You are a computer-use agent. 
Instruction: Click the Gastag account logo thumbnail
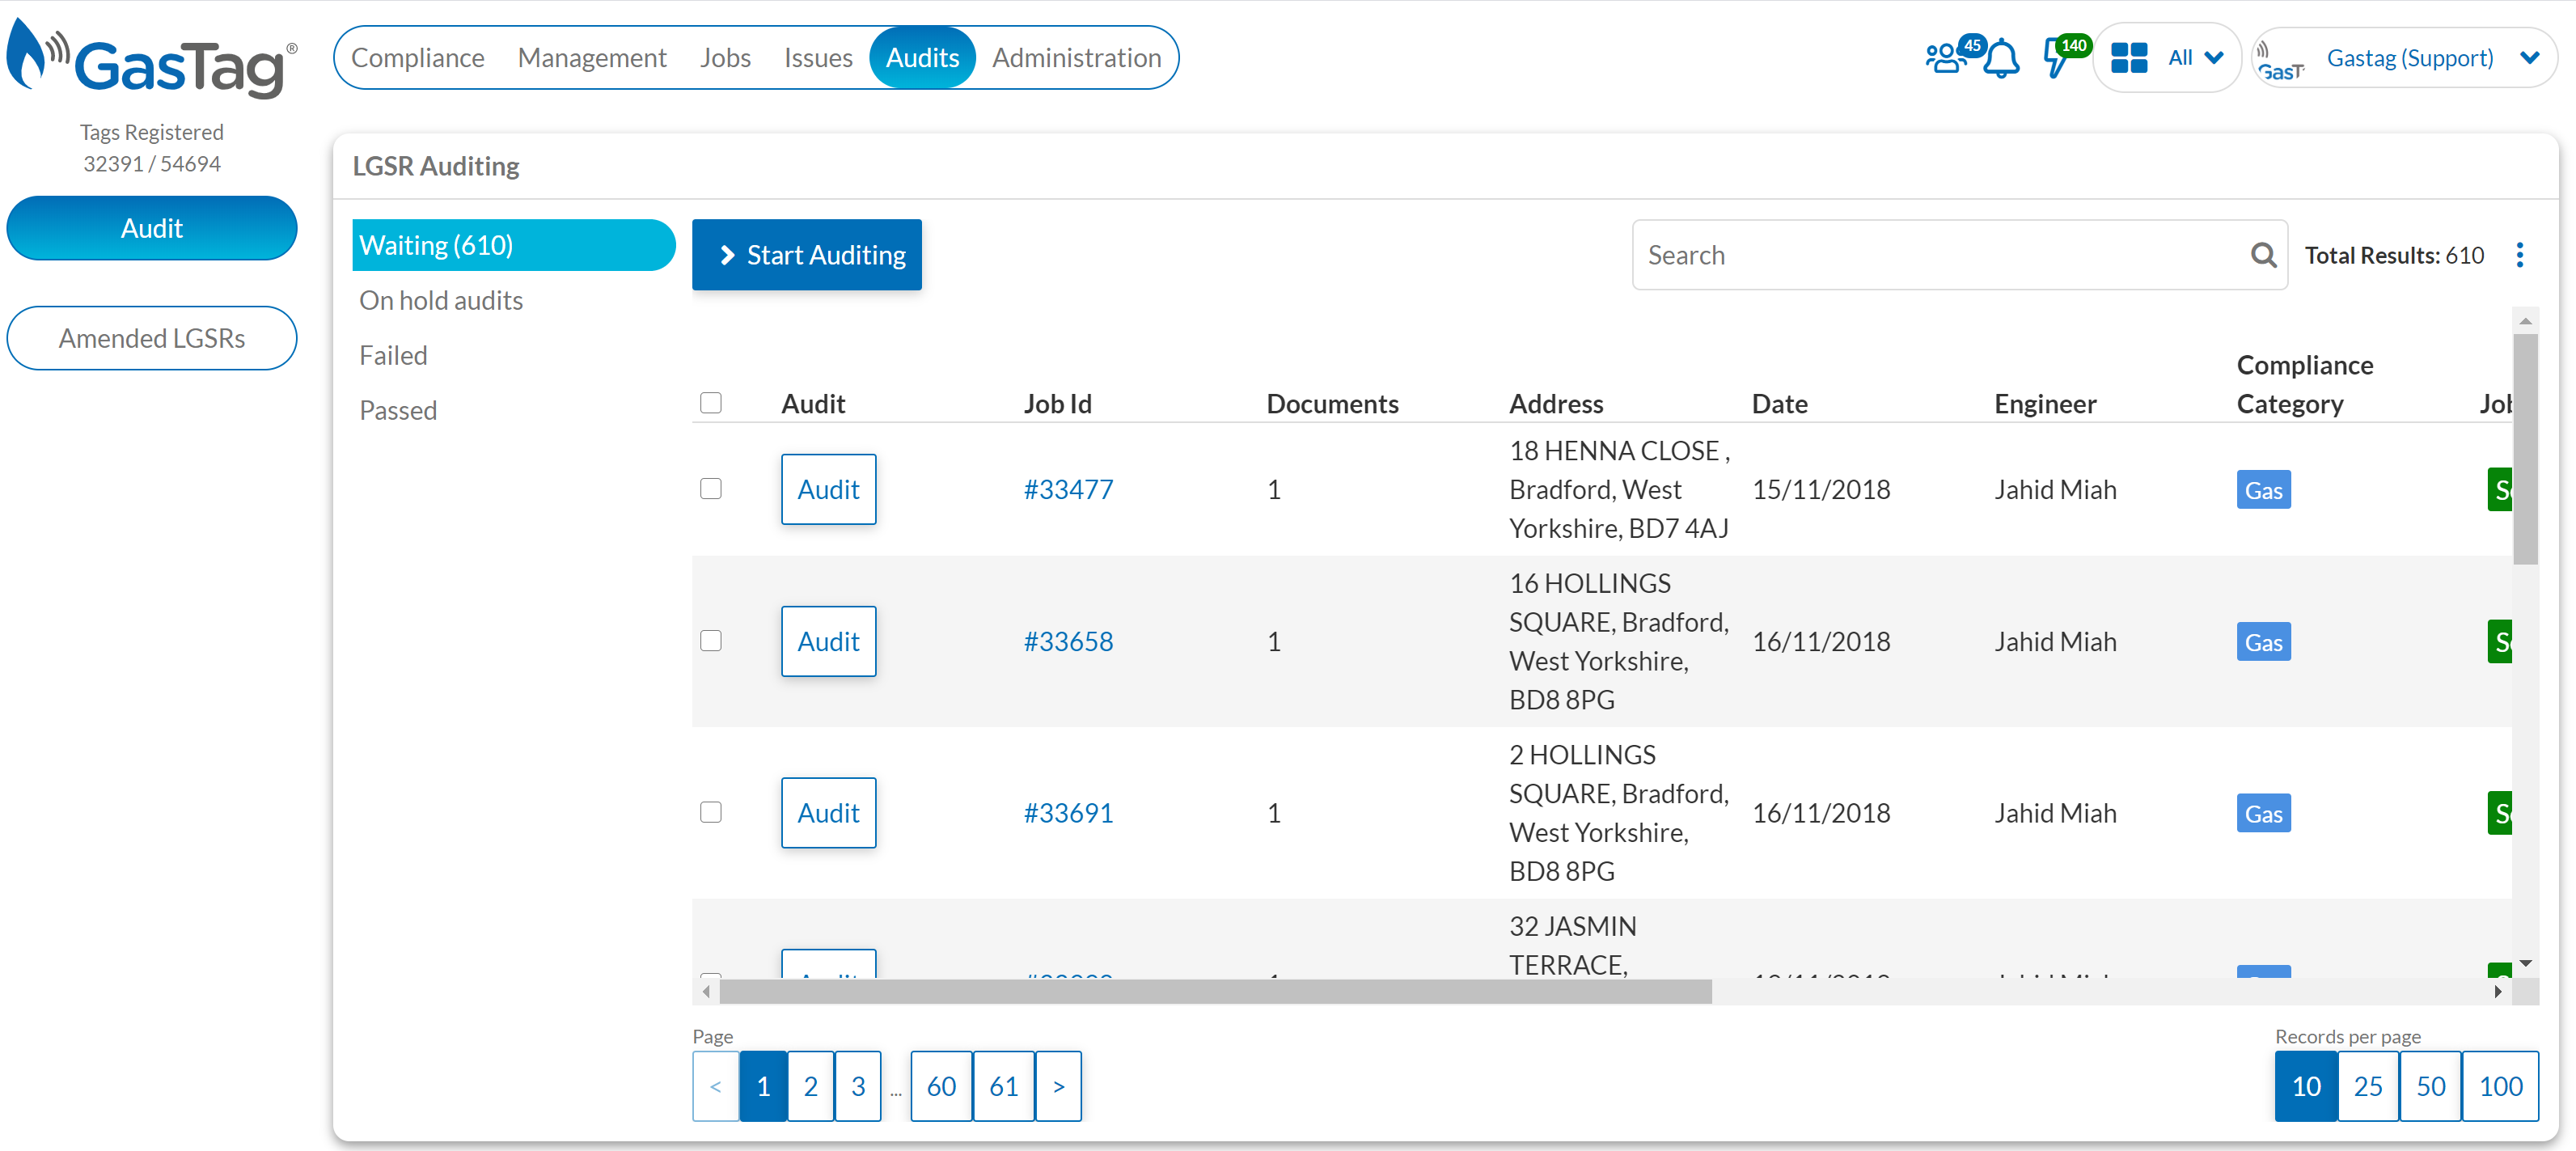pos(2281,59)
